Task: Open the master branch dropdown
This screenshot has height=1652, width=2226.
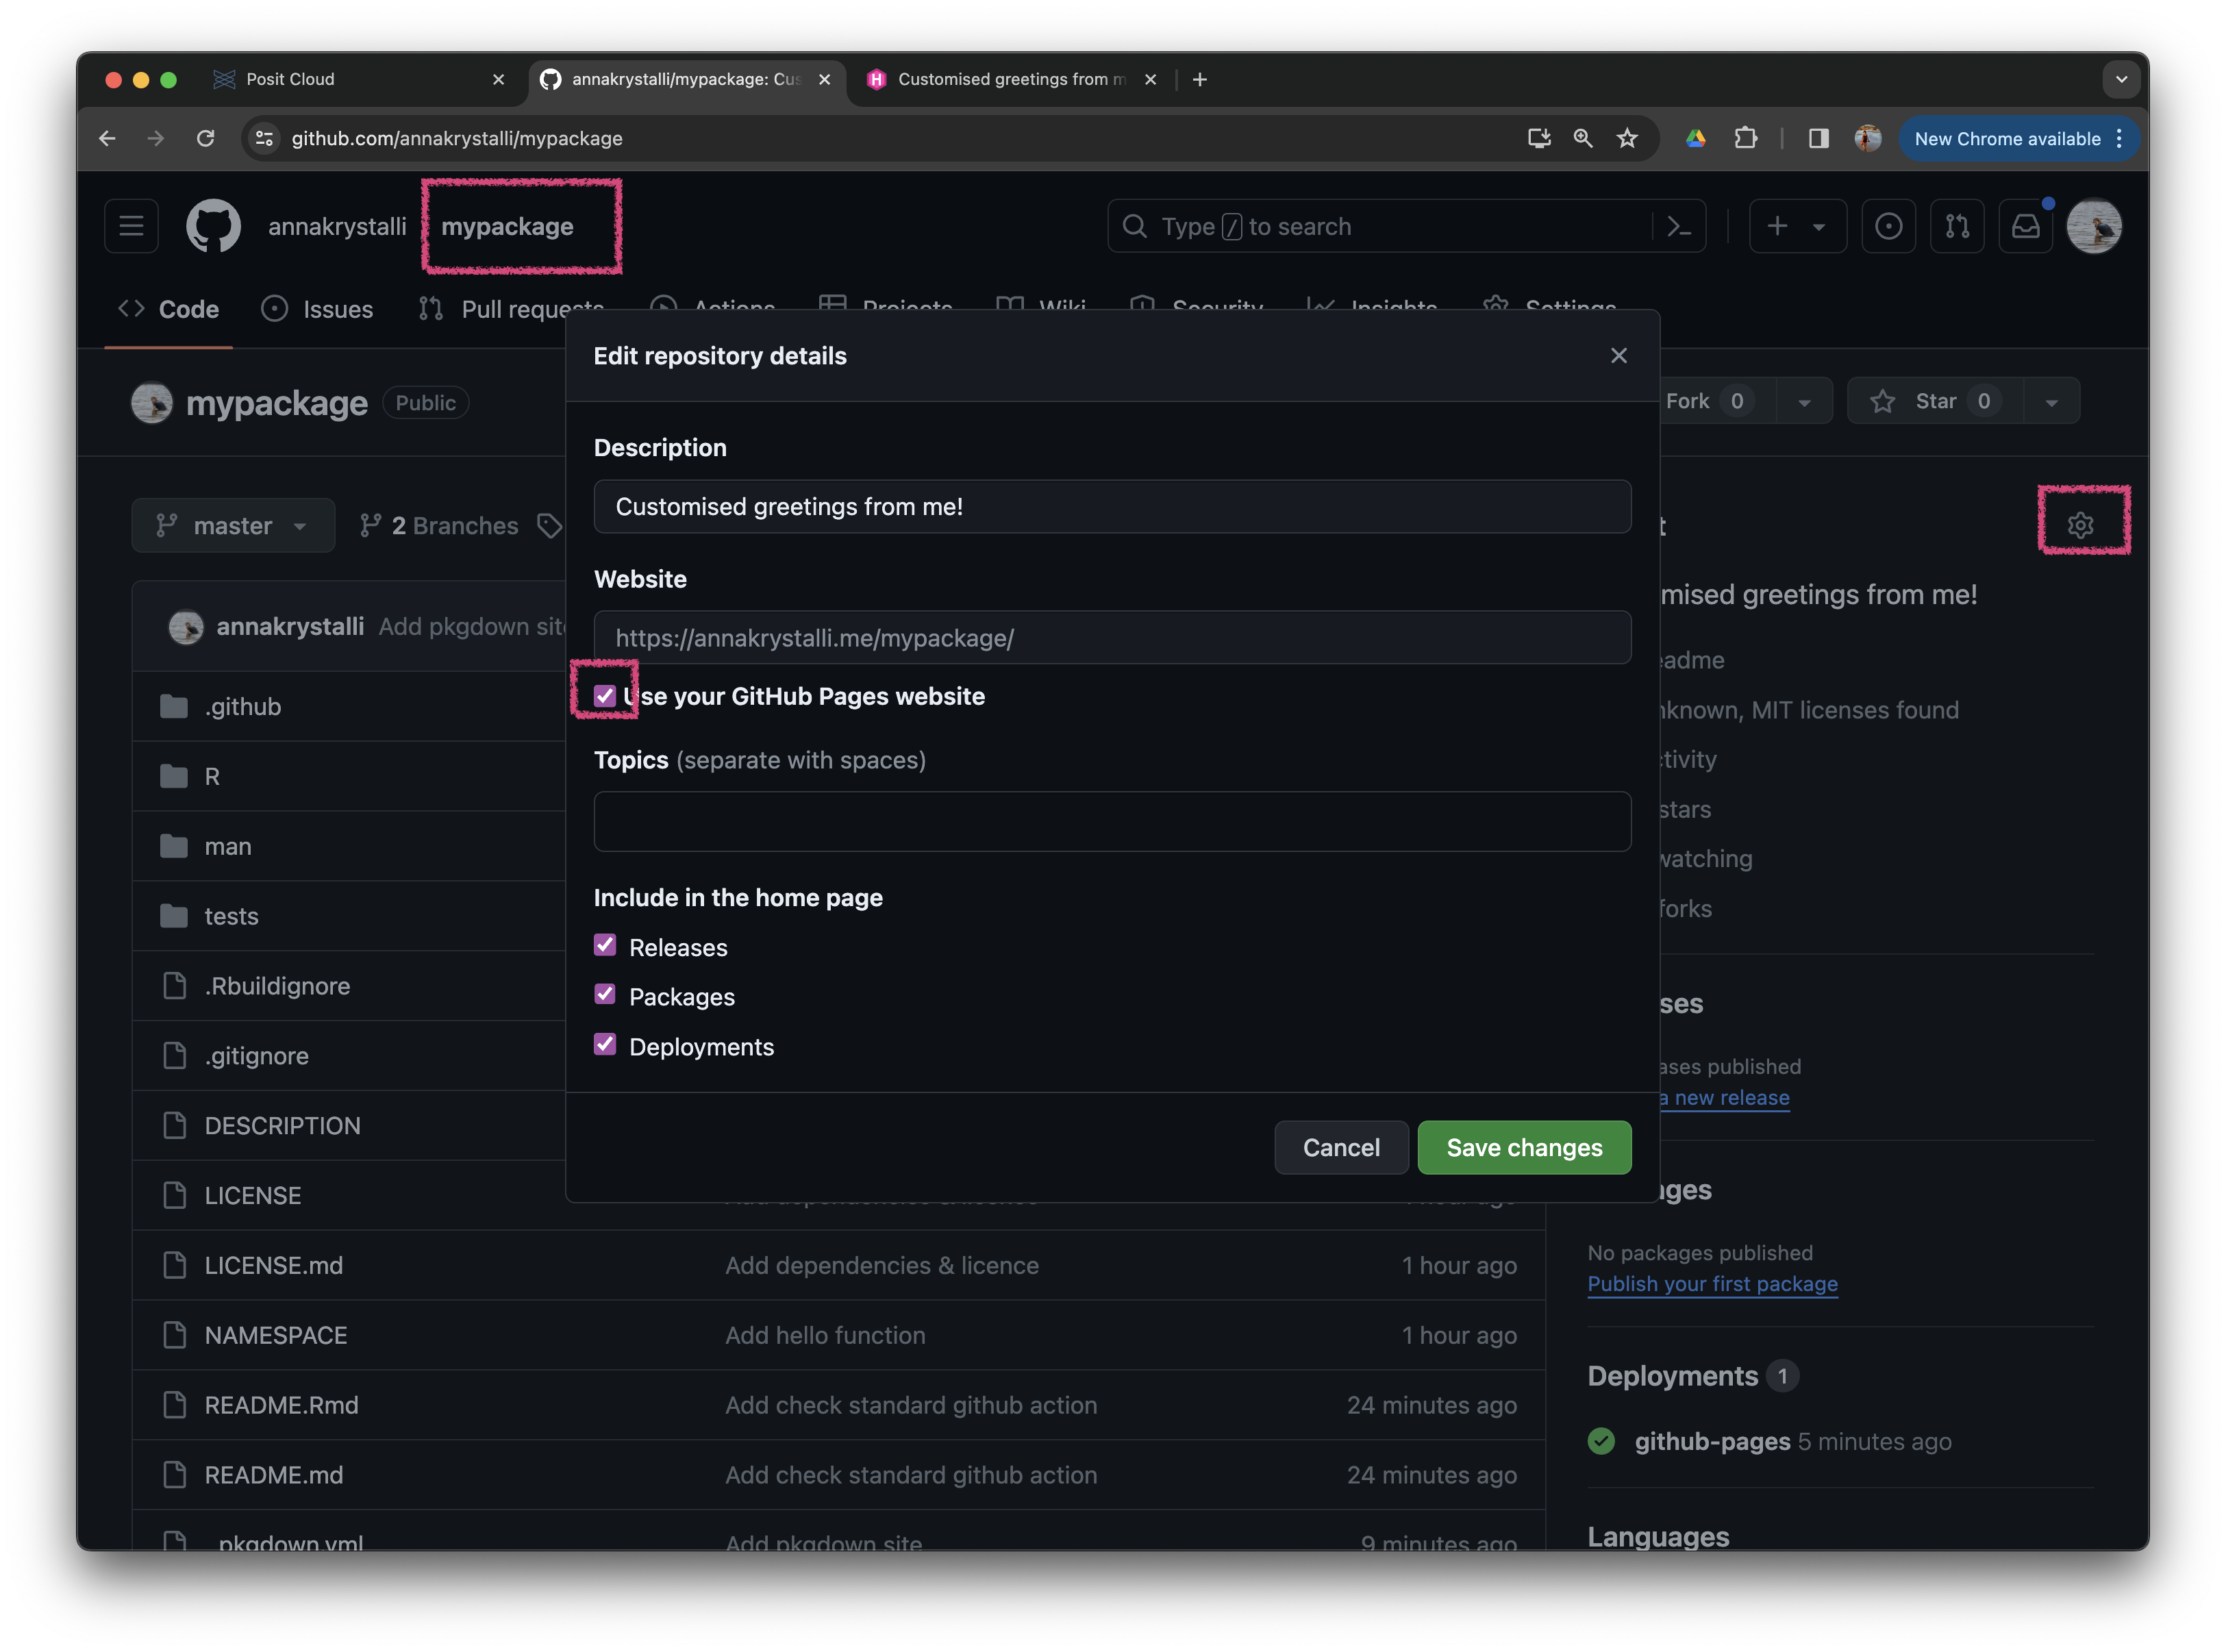Action: click(232, 526)
